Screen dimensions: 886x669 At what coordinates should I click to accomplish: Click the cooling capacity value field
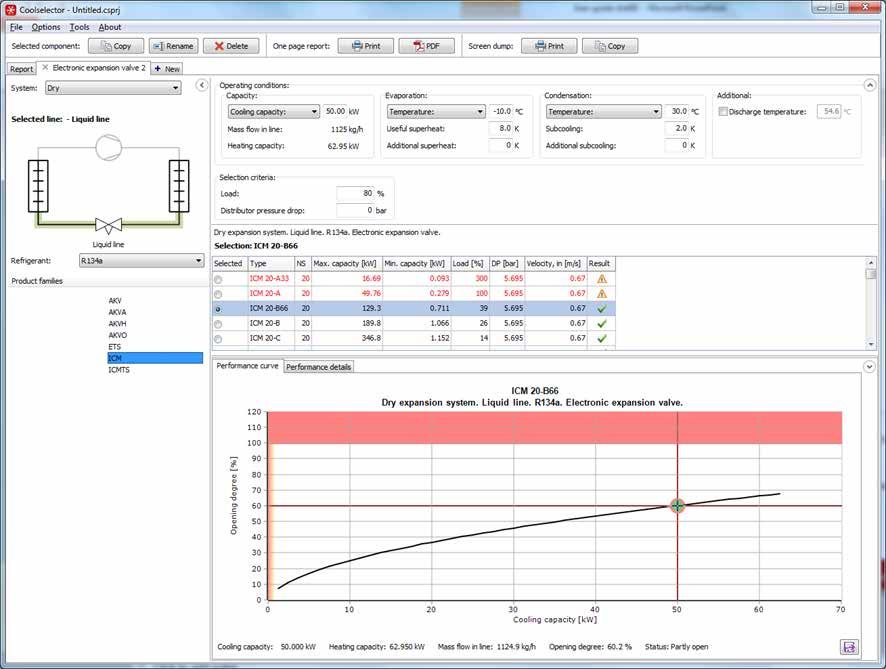(335, 111)
